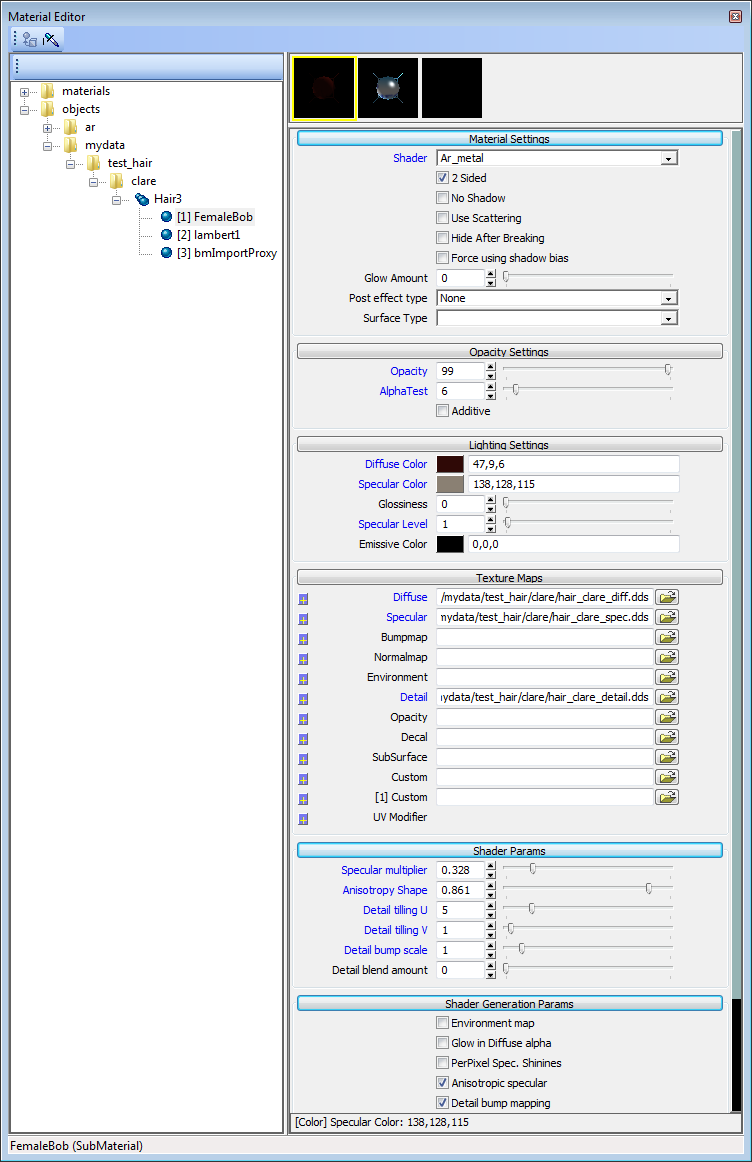Enable Environment map generation param
This screenshot has width=752, height=1162.
pyautogui.click(x=442, y=1023)
